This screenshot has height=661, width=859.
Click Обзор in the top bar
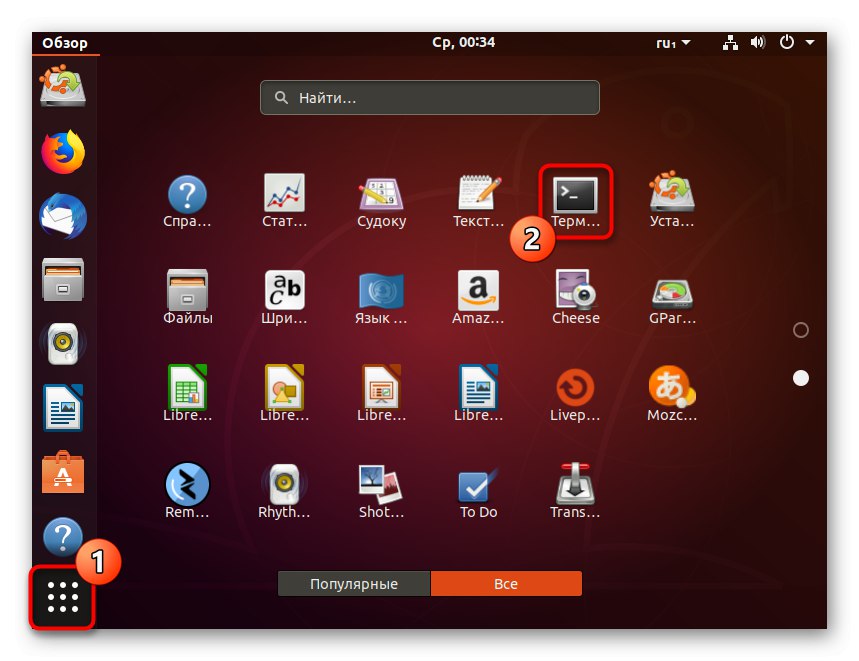pos(64,42)
